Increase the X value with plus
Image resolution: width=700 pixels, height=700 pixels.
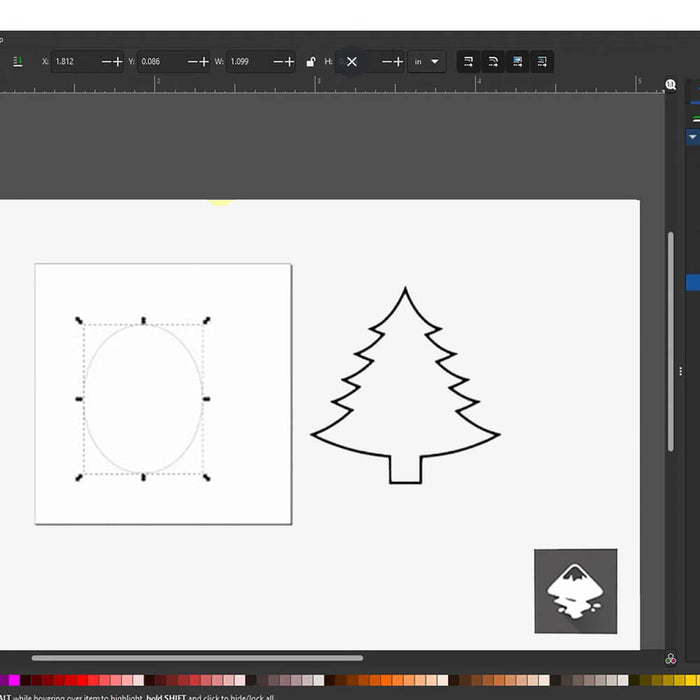[x=118, y=62]
